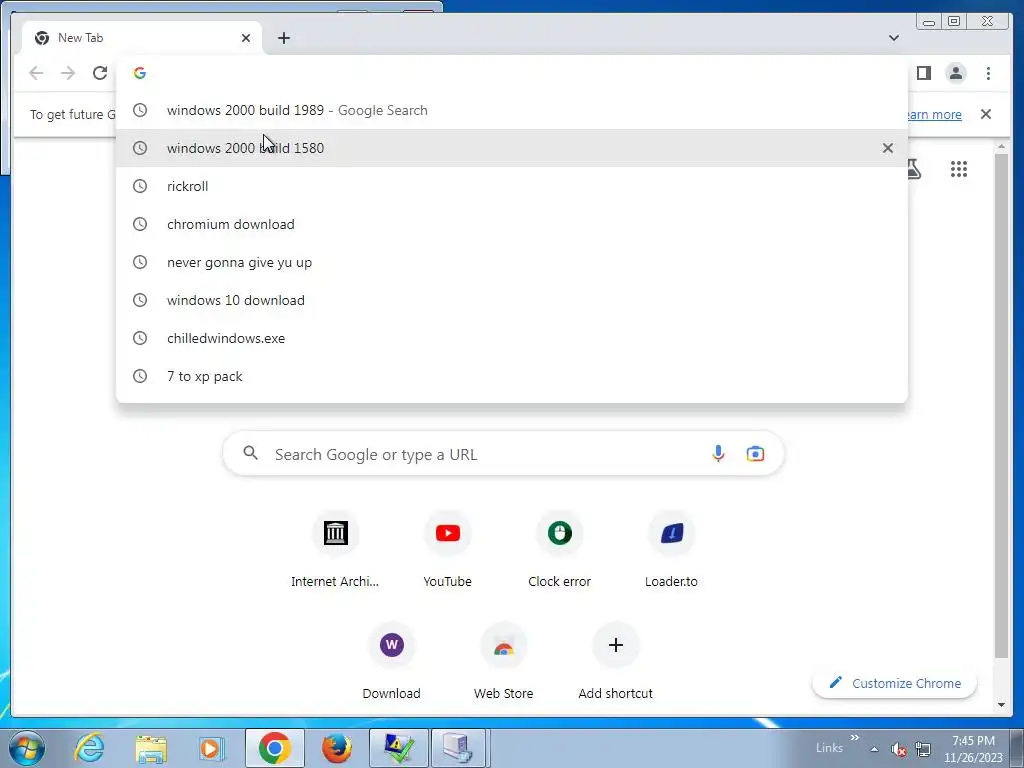Toggle the side panel icon
Screen dimensions: 1024x768
pyautogui.click(x=923, y=73)
